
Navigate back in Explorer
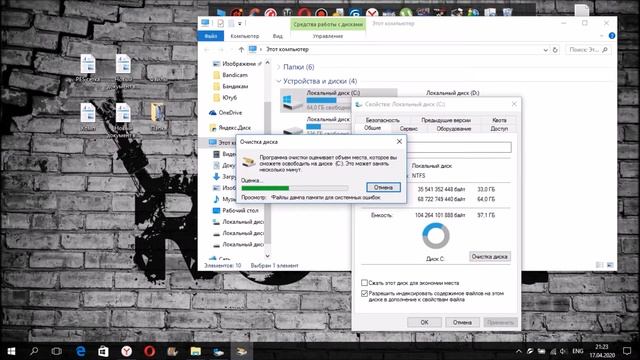pos(207,49)
